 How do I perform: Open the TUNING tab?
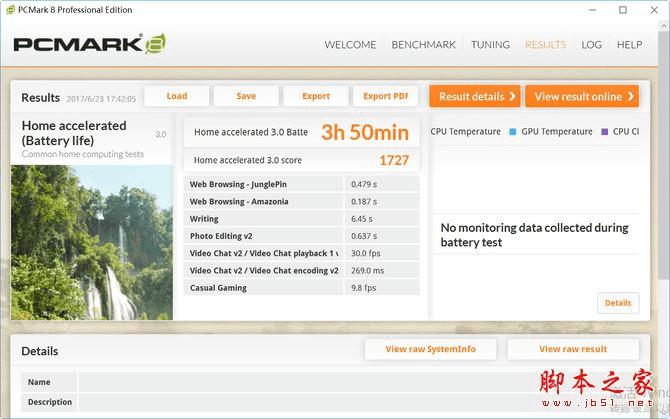490,45
